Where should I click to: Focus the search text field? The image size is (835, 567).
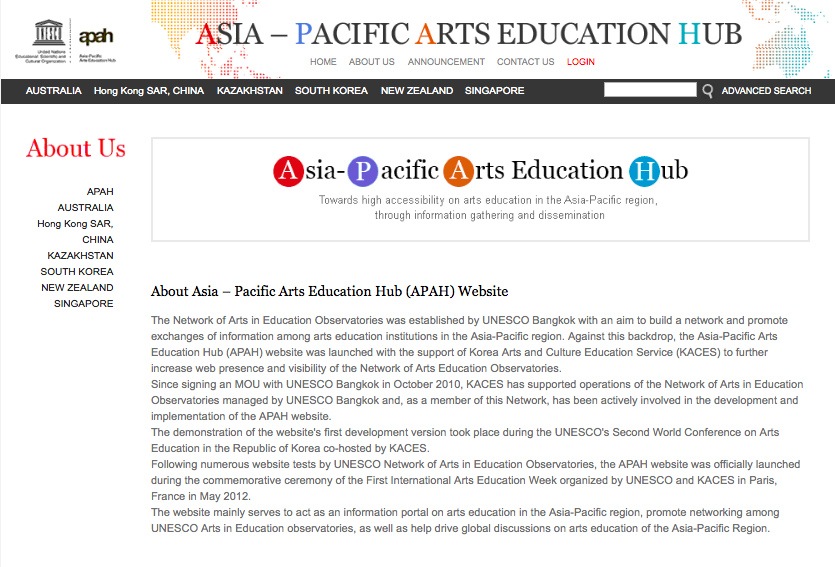[650, 89]
